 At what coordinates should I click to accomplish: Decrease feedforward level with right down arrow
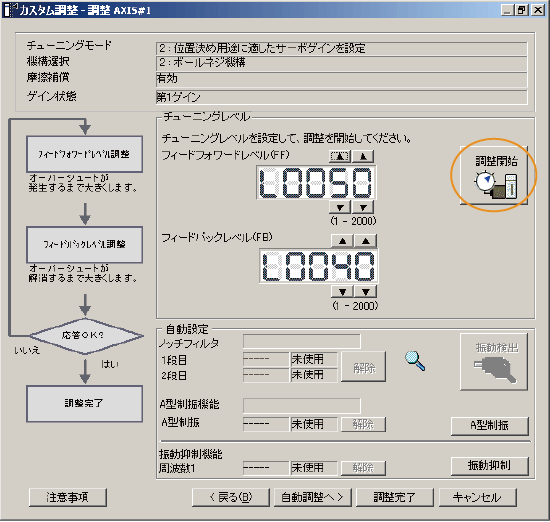pos(363,207)
